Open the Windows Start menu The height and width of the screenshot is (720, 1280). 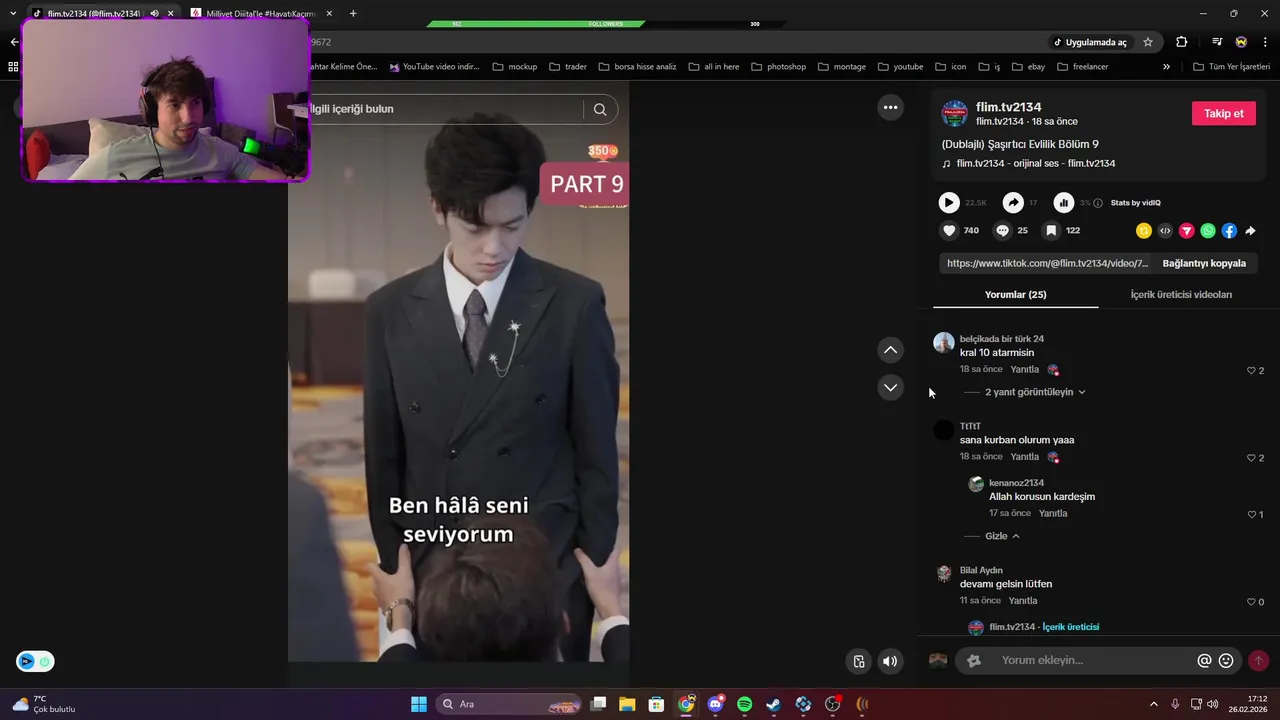tap(419, 704)
